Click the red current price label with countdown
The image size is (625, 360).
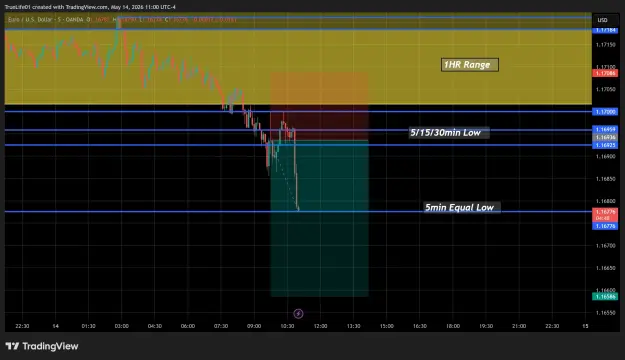(605, 215)
